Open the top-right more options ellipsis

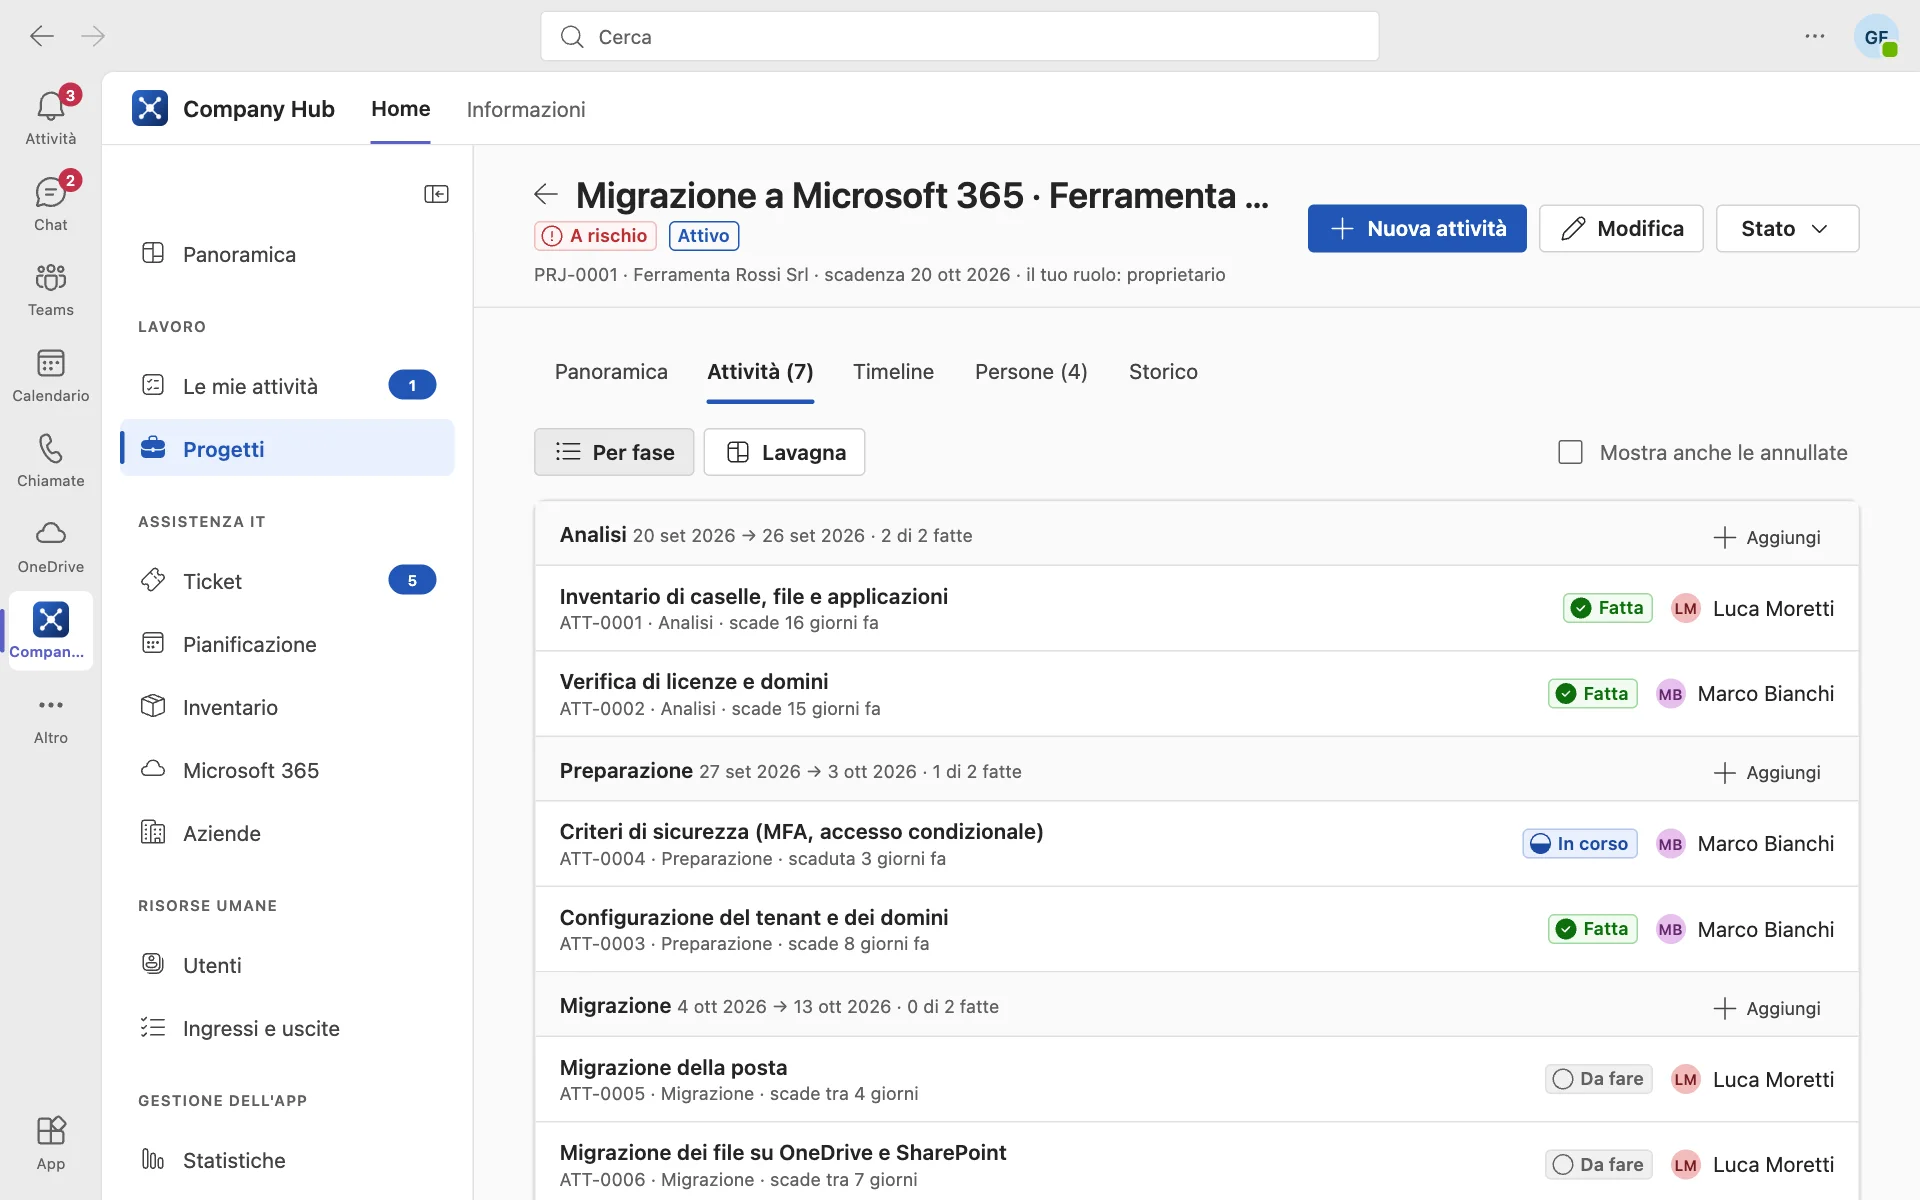[1815, 37]
